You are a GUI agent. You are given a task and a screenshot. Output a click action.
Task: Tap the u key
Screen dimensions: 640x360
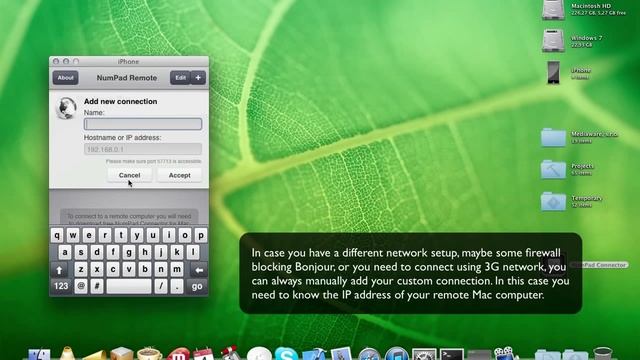[x=153, y=236]
